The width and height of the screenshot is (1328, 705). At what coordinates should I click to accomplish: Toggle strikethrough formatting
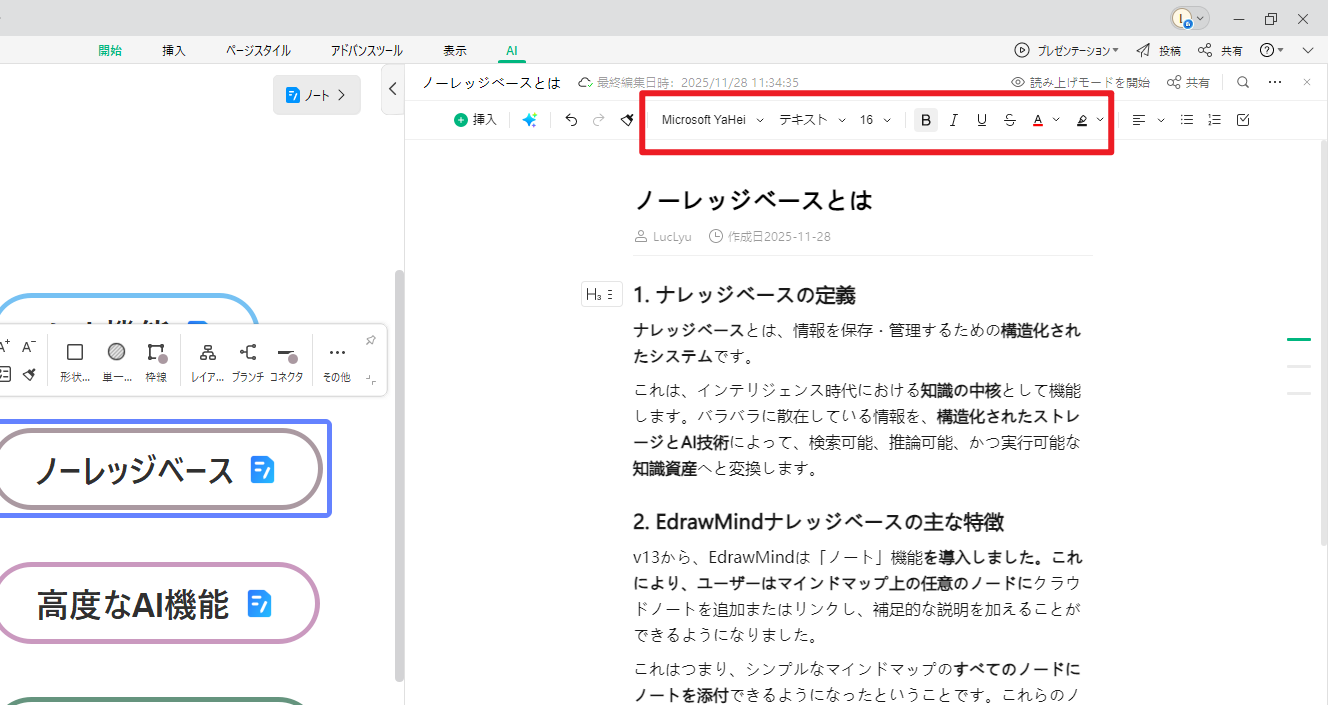point(1010,119)
